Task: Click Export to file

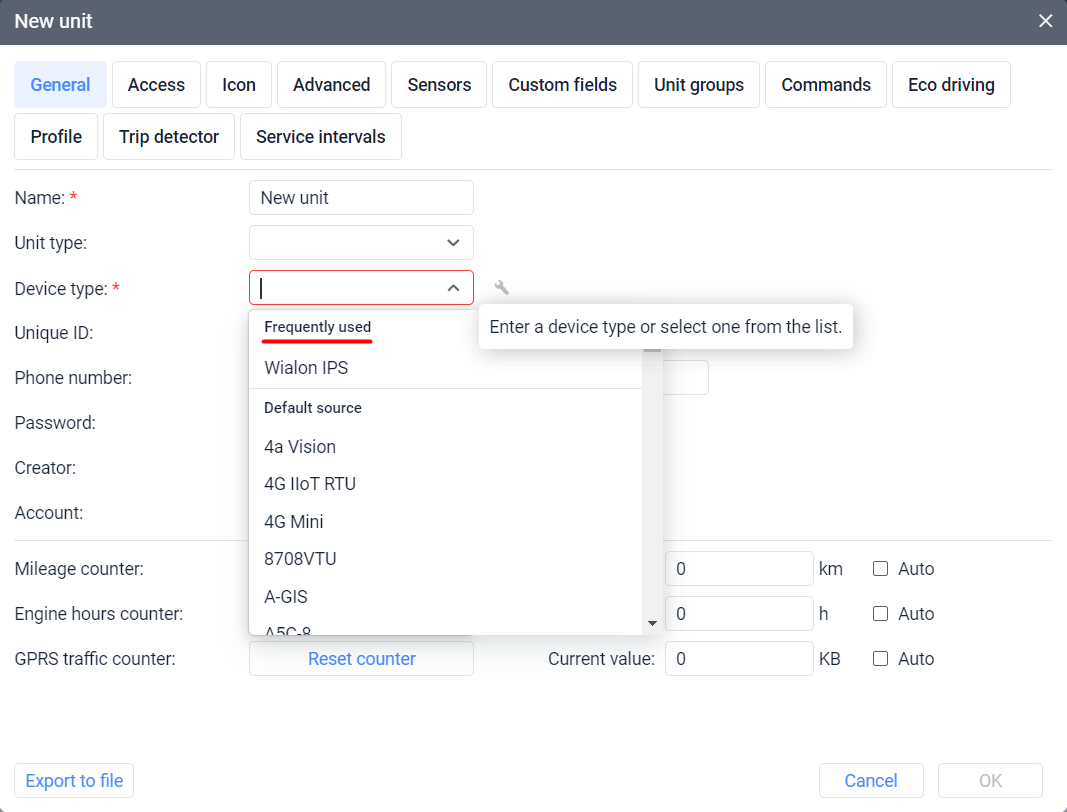Action: (73, 780)
